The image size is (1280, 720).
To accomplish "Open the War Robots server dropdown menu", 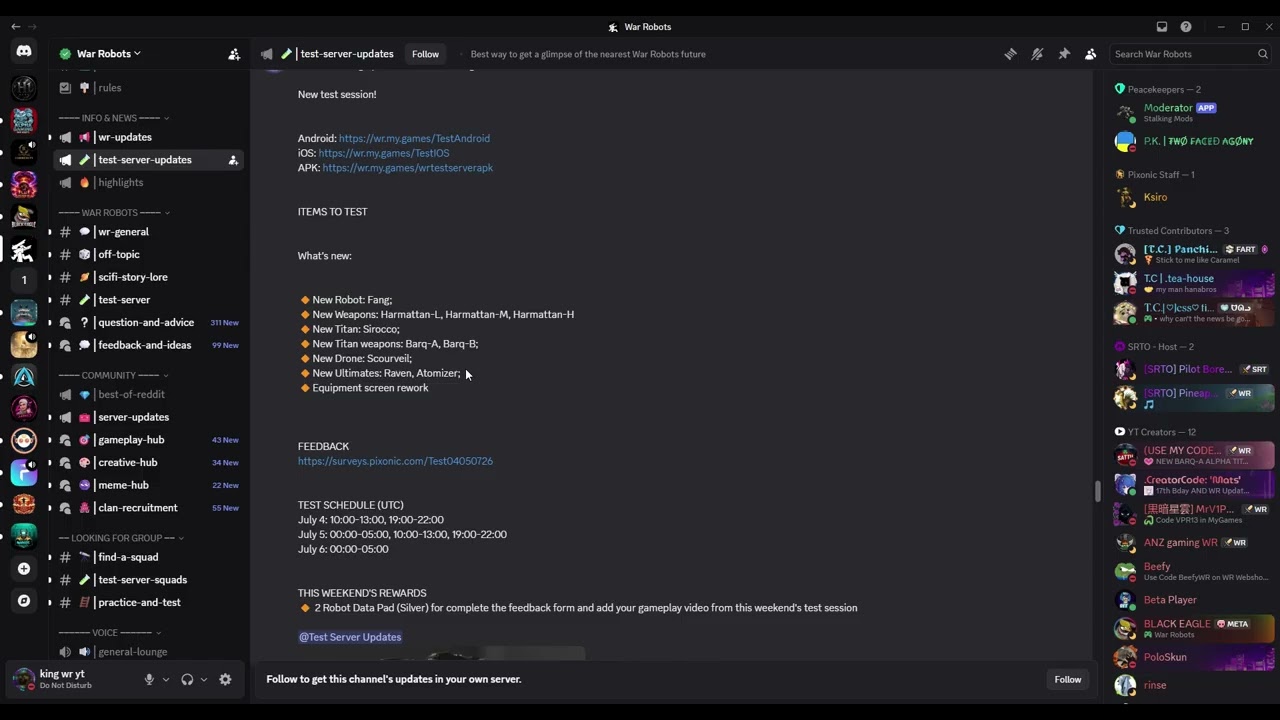I will click(108, 54).
